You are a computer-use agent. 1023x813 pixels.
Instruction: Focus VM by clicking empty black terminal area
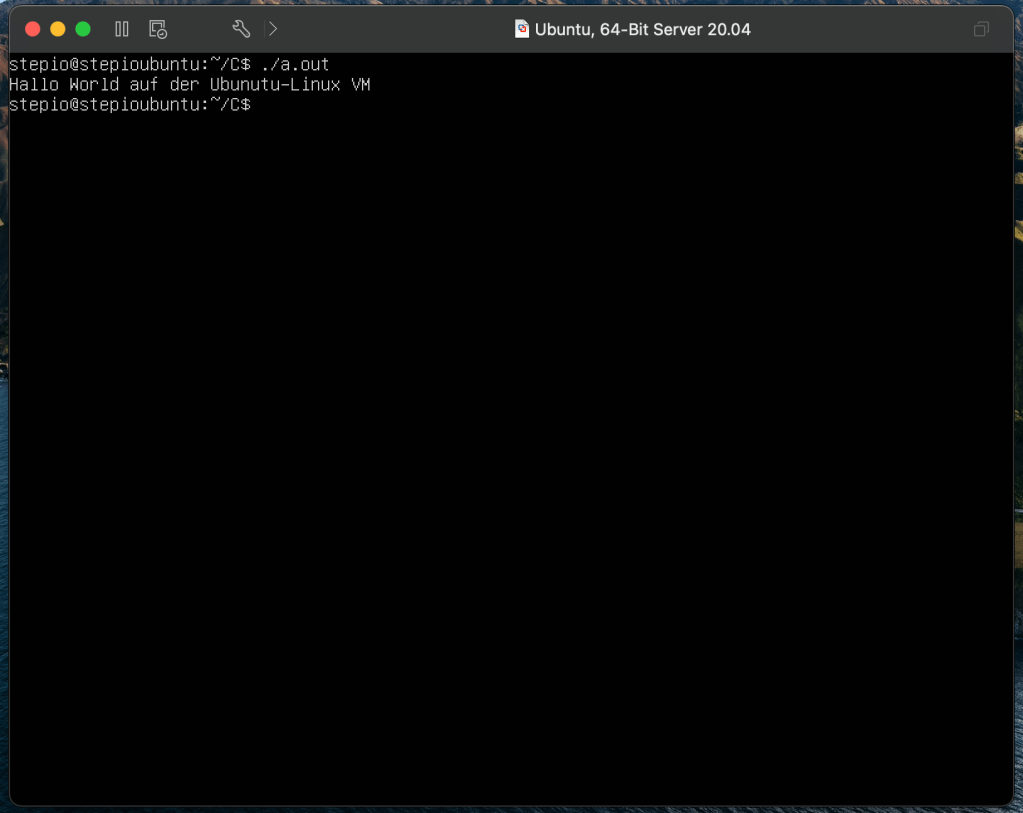click(x=511, y=450)
